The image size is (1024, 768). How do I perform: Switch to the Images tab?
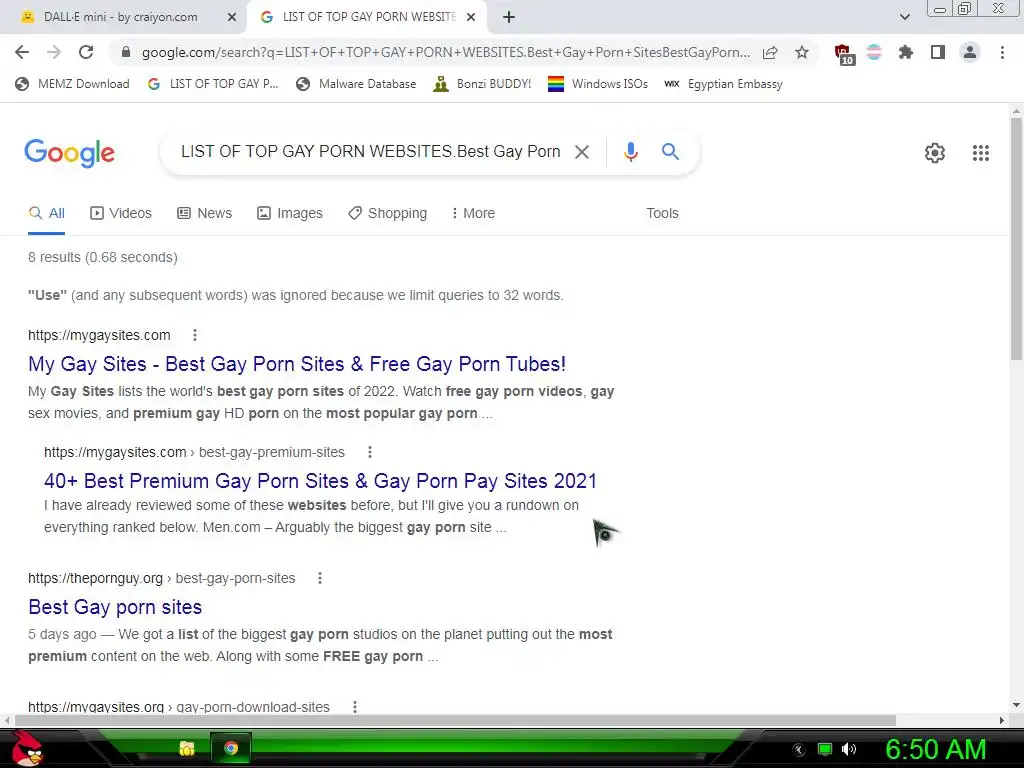pos(290,213)
